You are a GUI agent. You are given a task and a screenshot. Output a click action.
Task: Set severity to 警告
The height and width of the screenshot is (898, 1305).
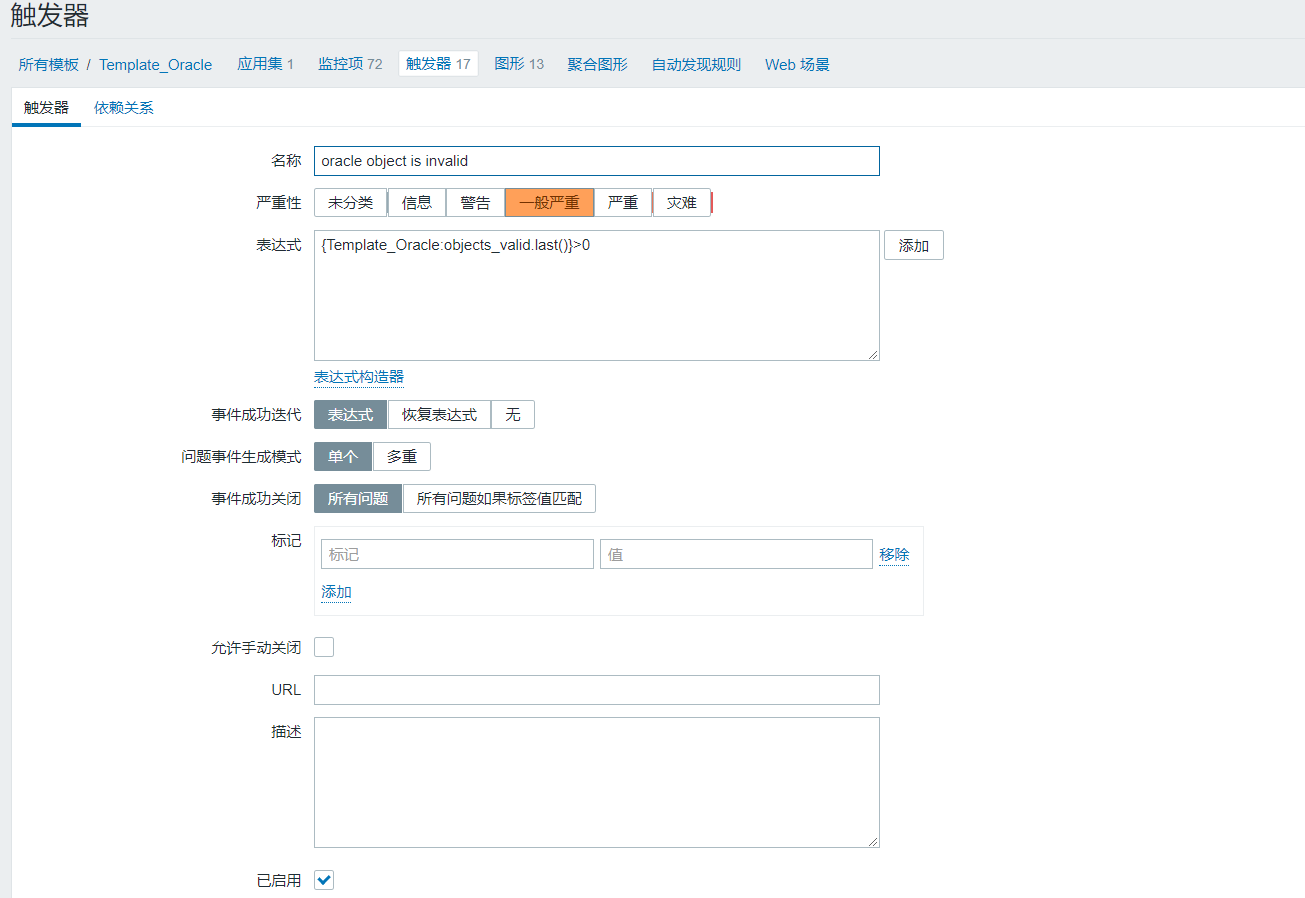coord(475,202)
